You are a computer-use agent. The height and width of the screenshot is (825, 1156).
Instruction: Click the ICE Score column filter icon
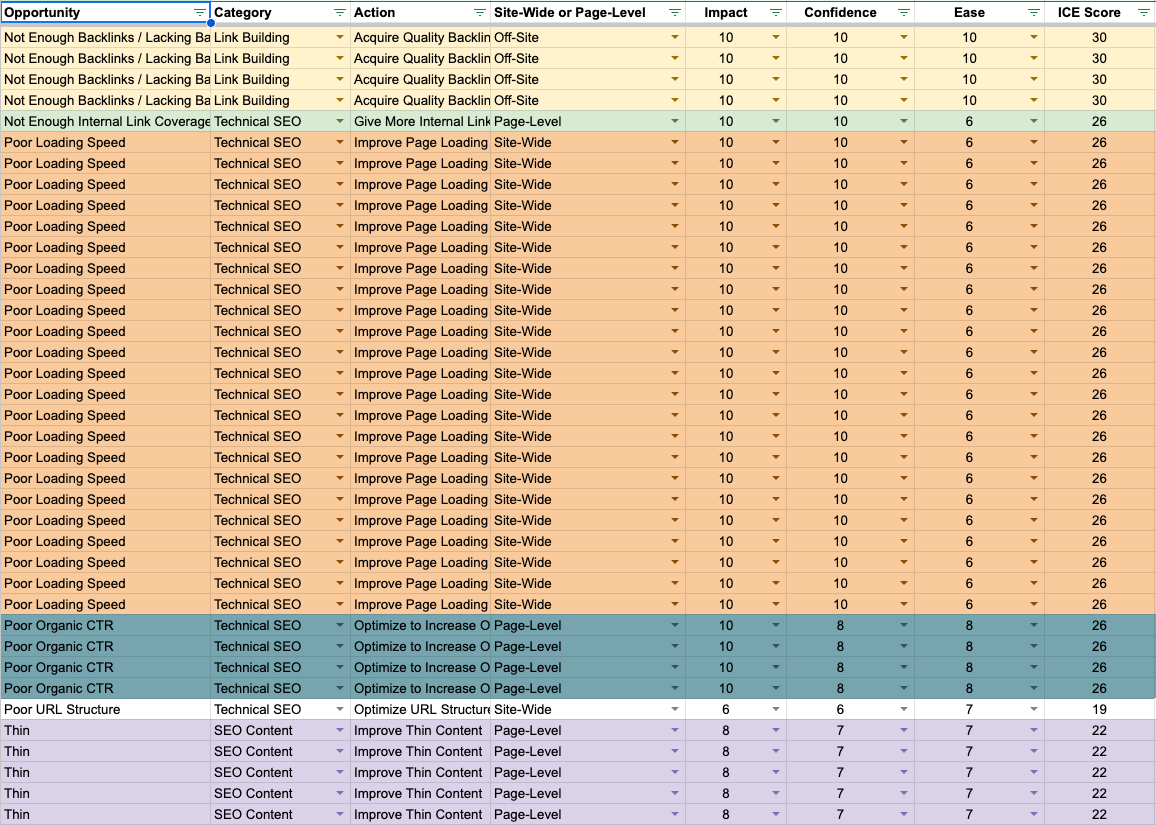coord(1144,13)
